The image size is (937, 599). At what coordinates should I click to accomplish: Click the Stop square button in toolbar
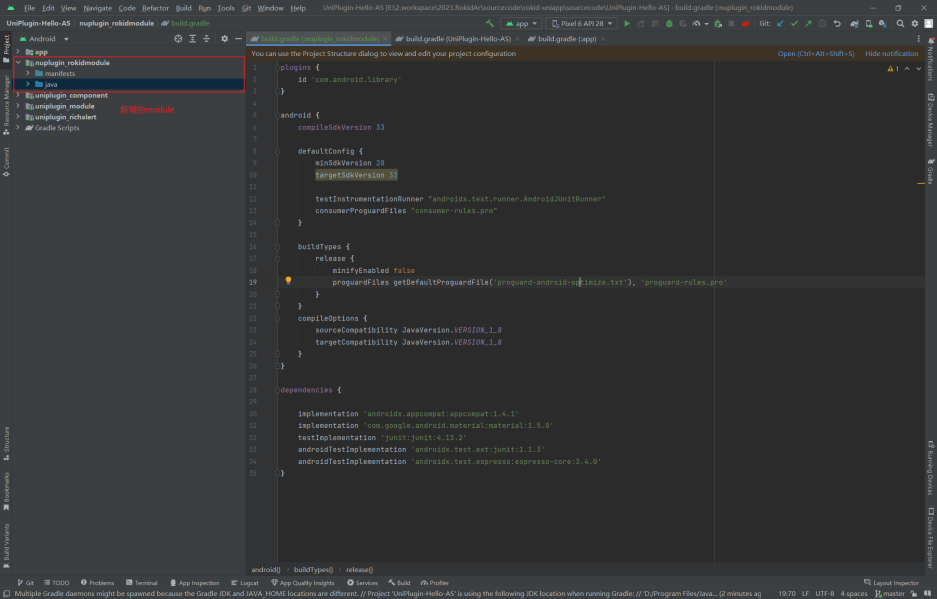tap(731, 23)
